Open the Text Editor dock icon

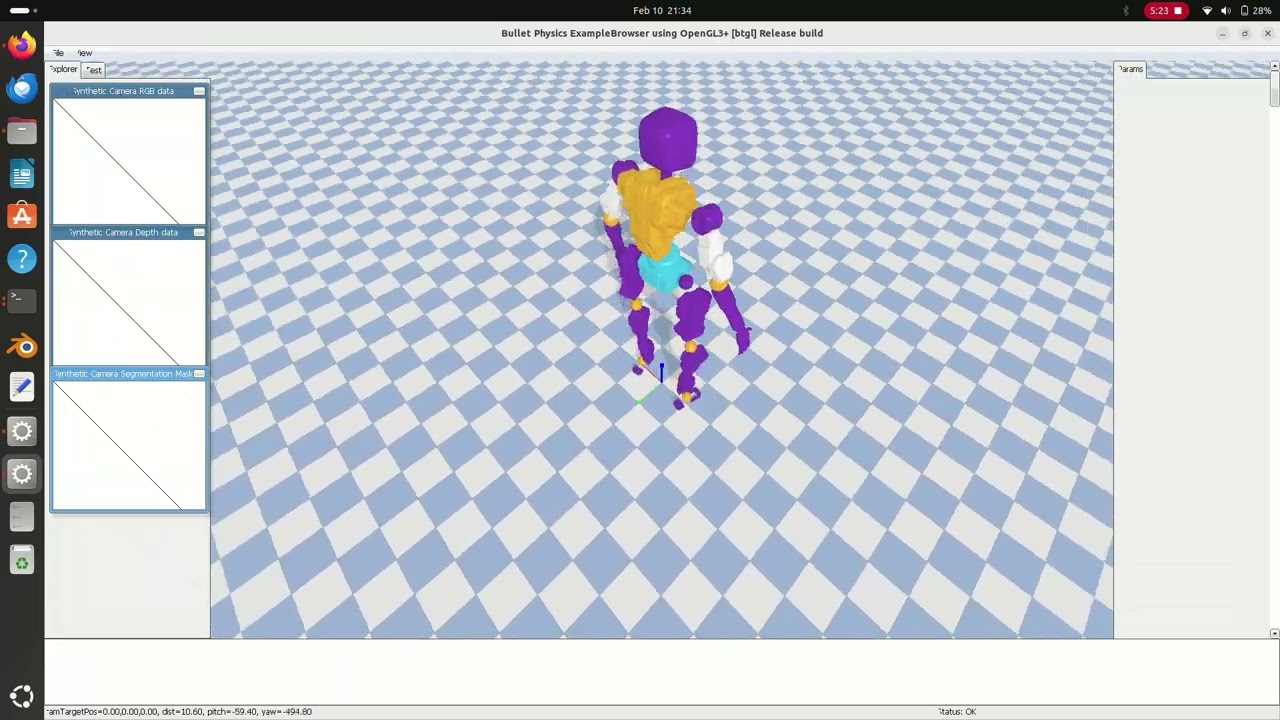pyautogui.click(x=22, y=389)
